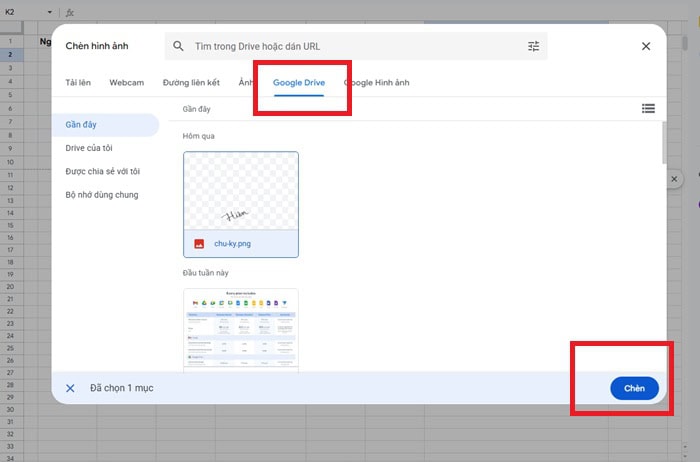Switch to the Webcam tab

(127, 82)
